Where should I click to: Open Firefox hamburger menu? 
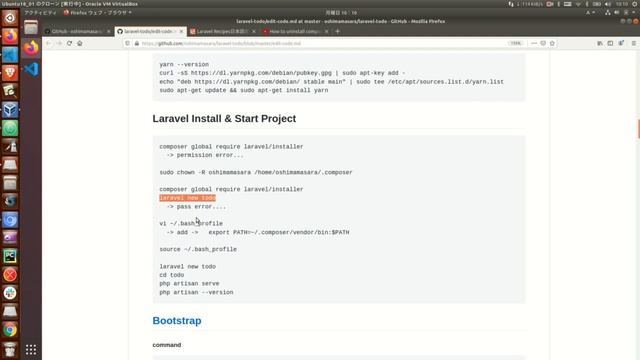click(x=633, y=43)
